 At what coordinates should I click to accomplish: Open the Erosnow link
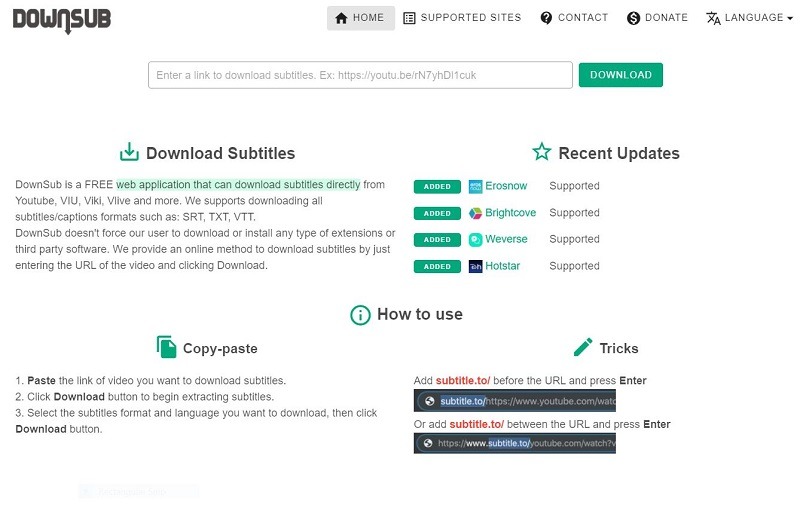(506, 186)
